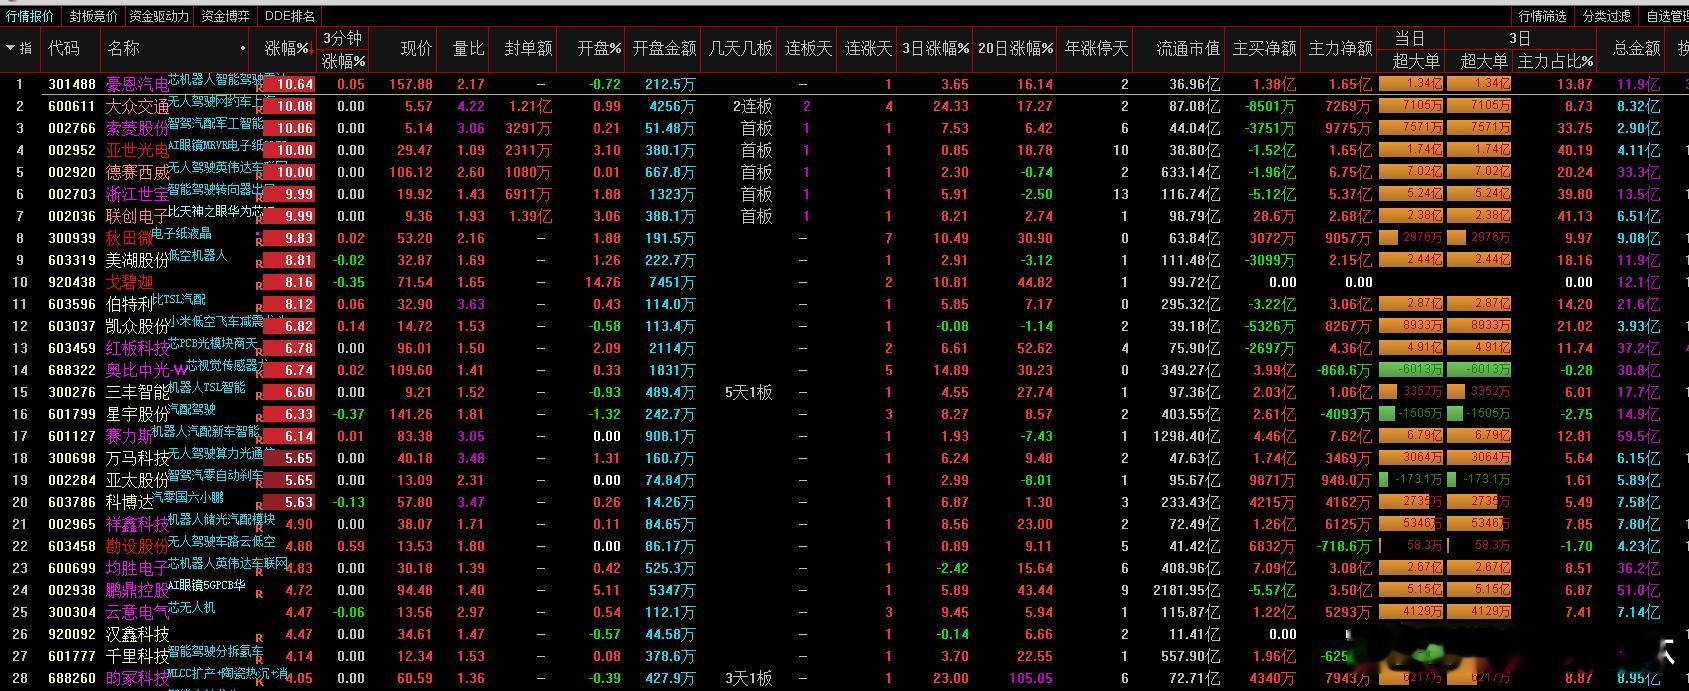Image resolution: width=1689 pixels, height=691 pixels.
Task: Click stock code 002703
Action: point(72,194)
